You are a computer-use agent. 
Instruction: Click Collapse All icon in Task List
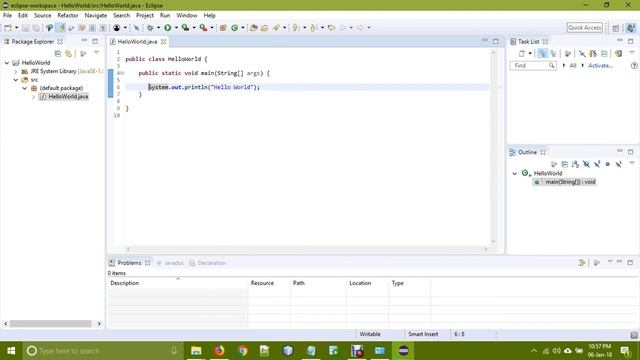(x=604, y=53)
